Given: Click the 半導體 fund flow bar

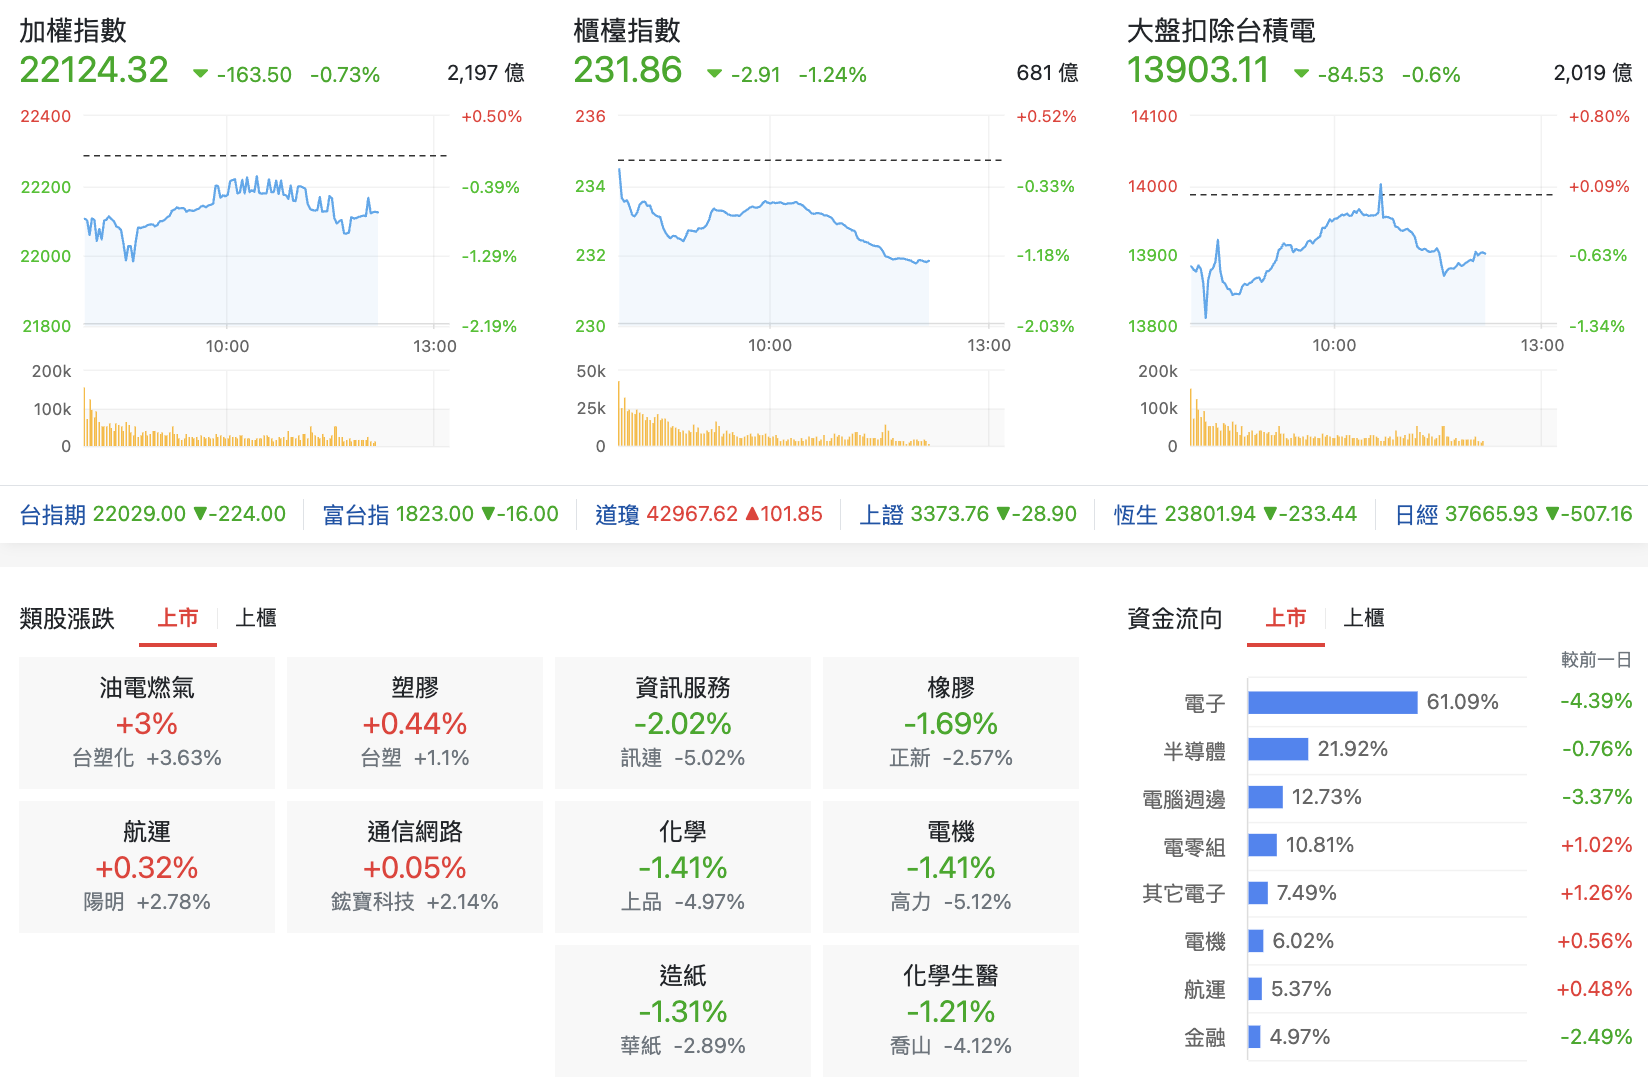Looking at the screenshot, I should [x=1278, y=749].
